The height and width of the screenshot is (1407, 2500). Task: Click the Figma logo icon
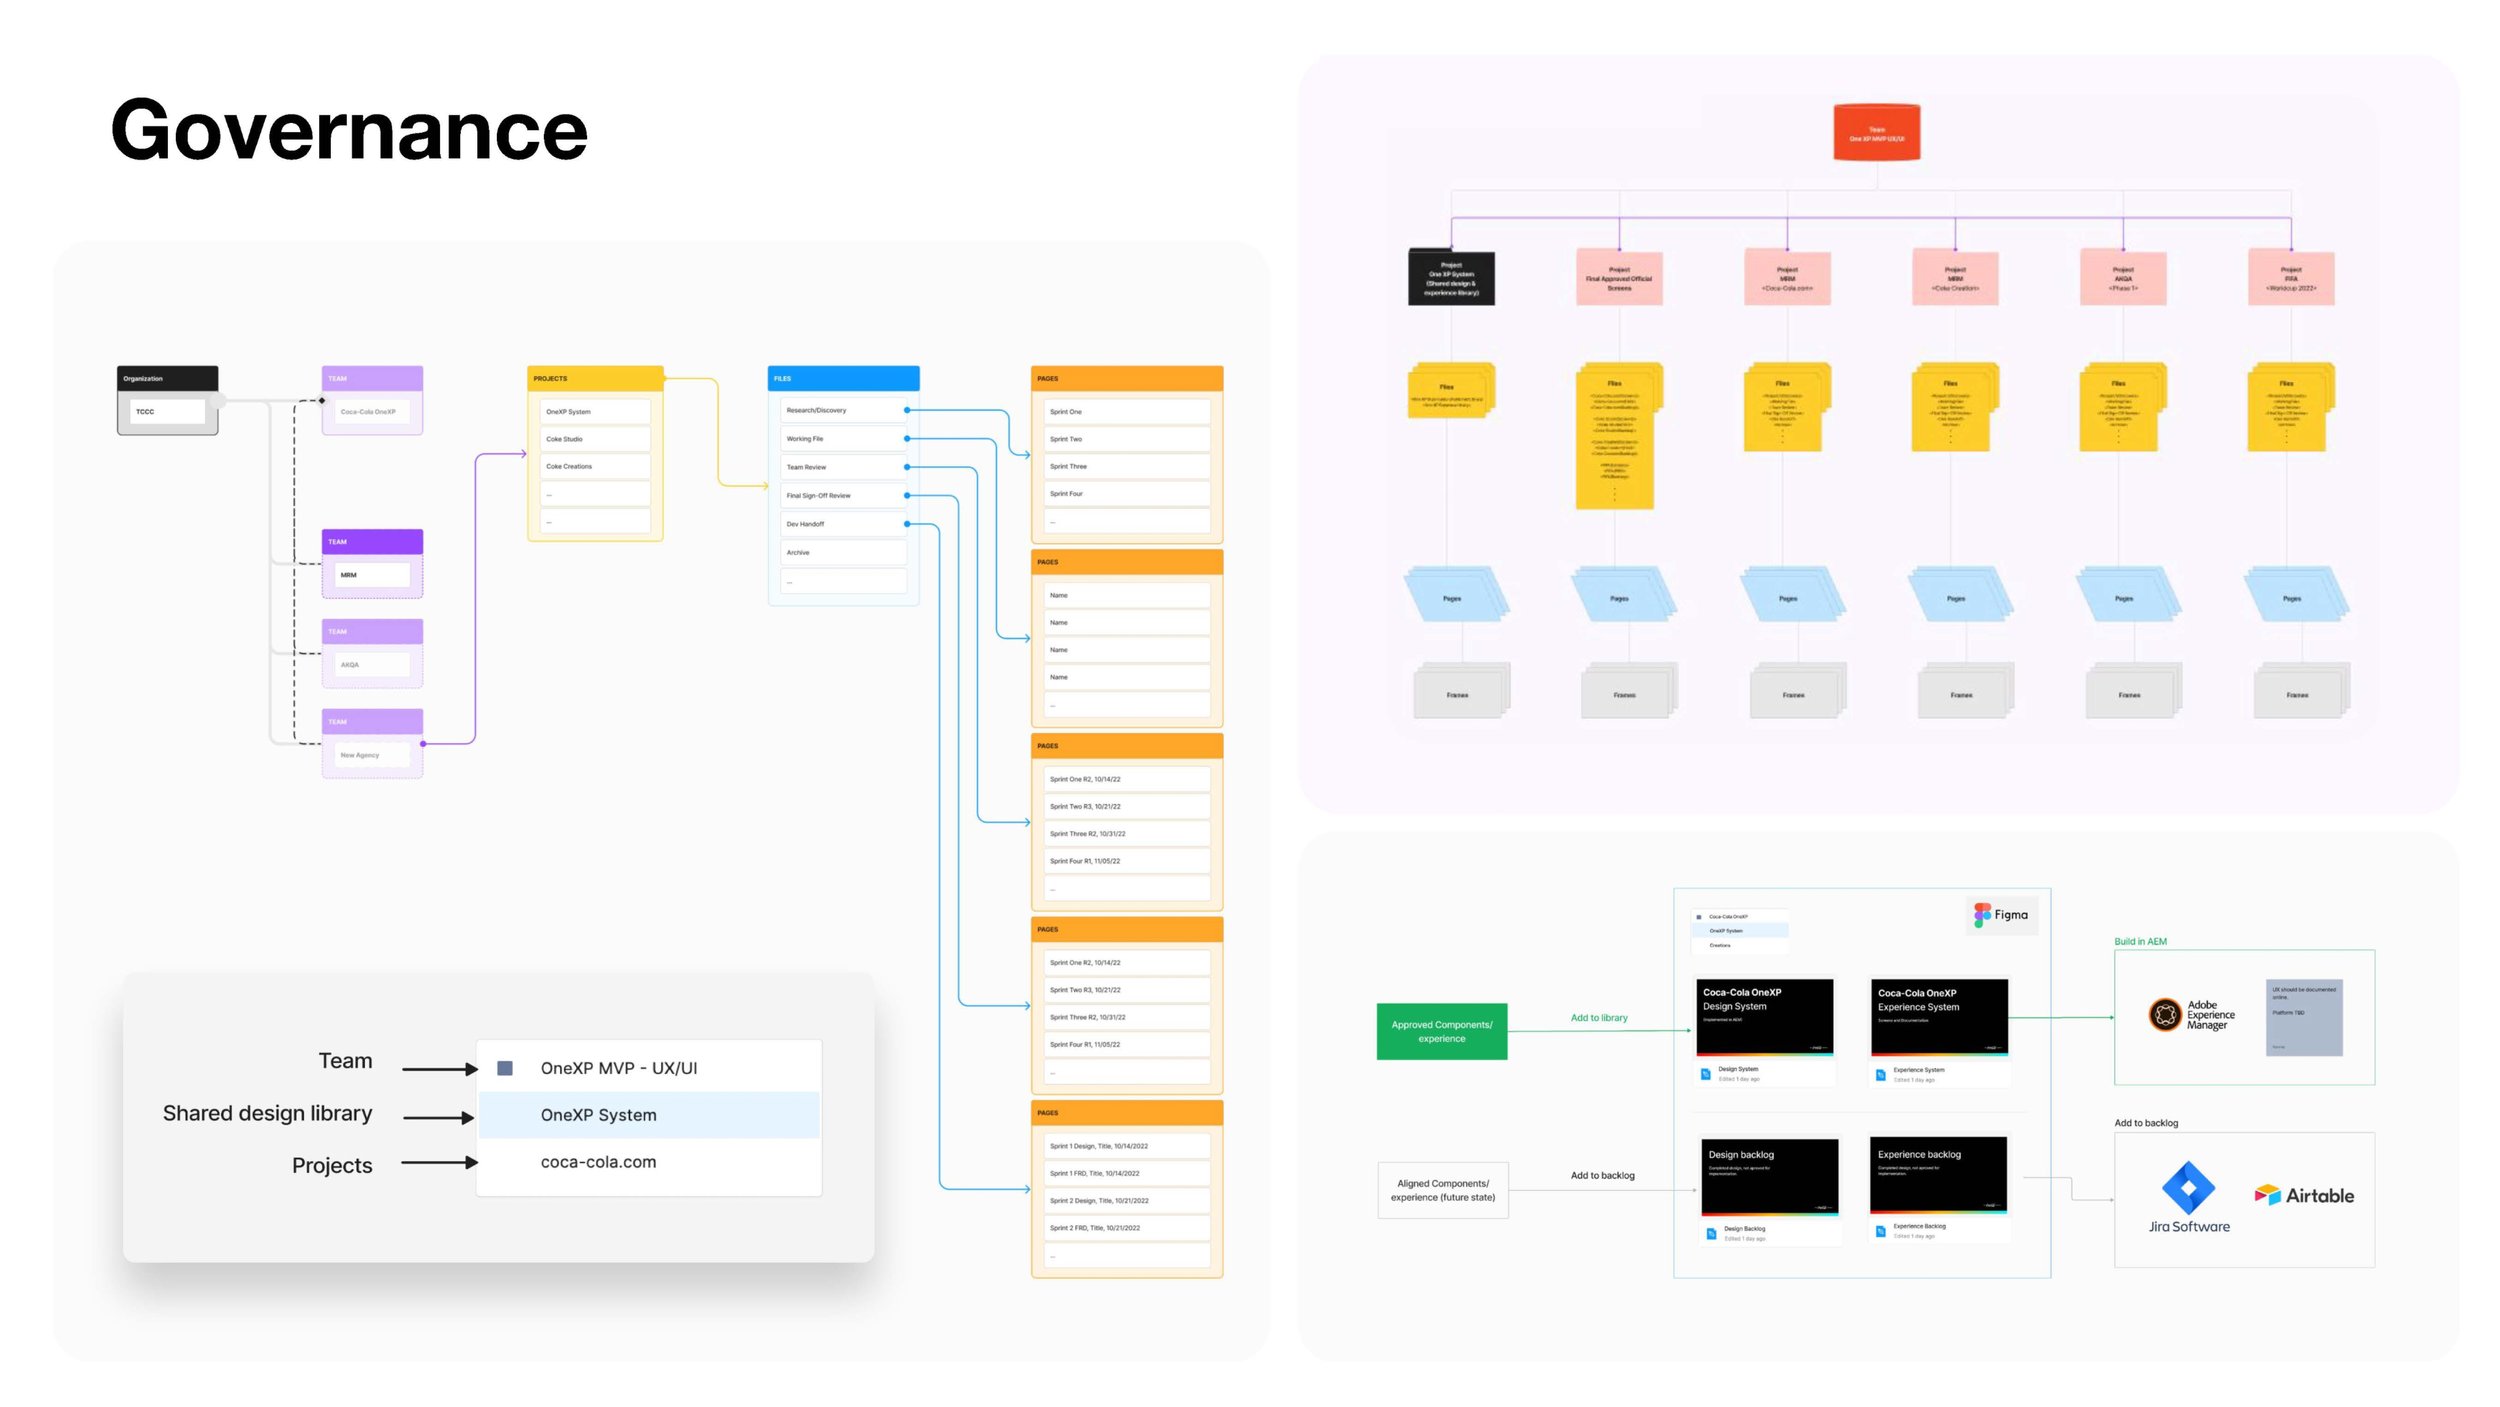click(1981, 914)
